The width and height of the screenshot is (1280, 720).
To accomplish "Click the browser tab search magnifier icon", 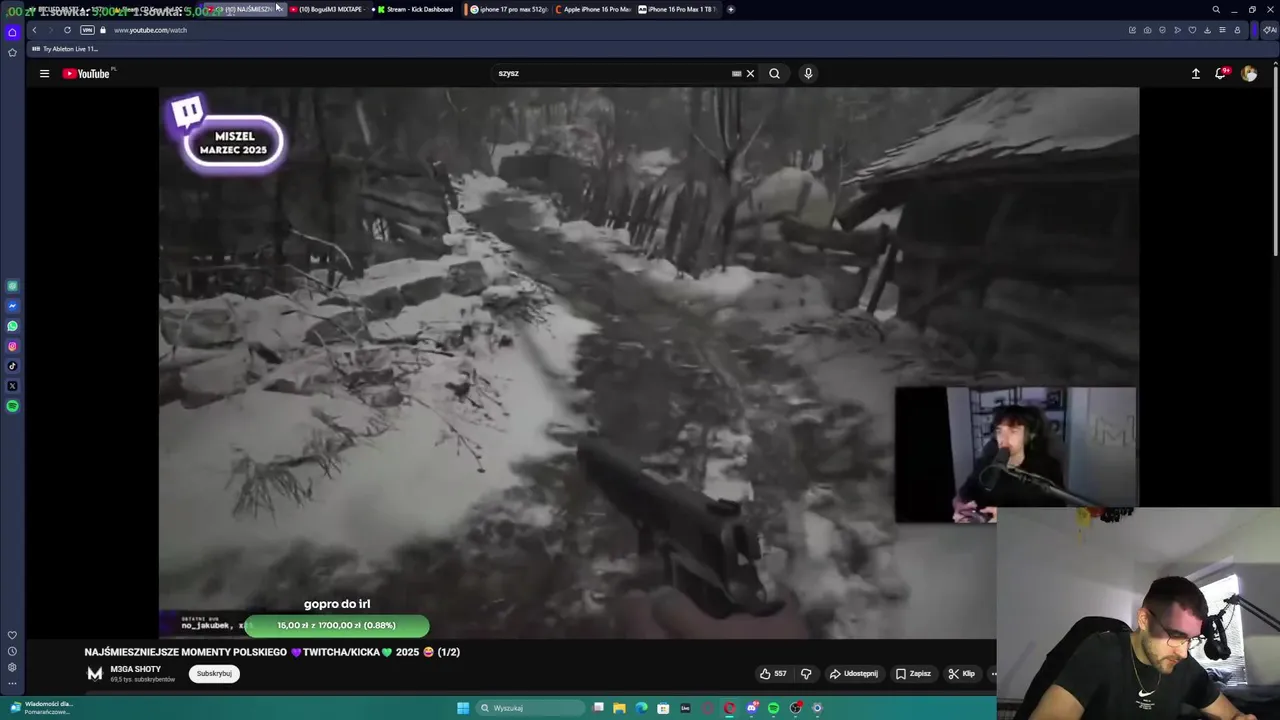I will [x=1216, y=9].
